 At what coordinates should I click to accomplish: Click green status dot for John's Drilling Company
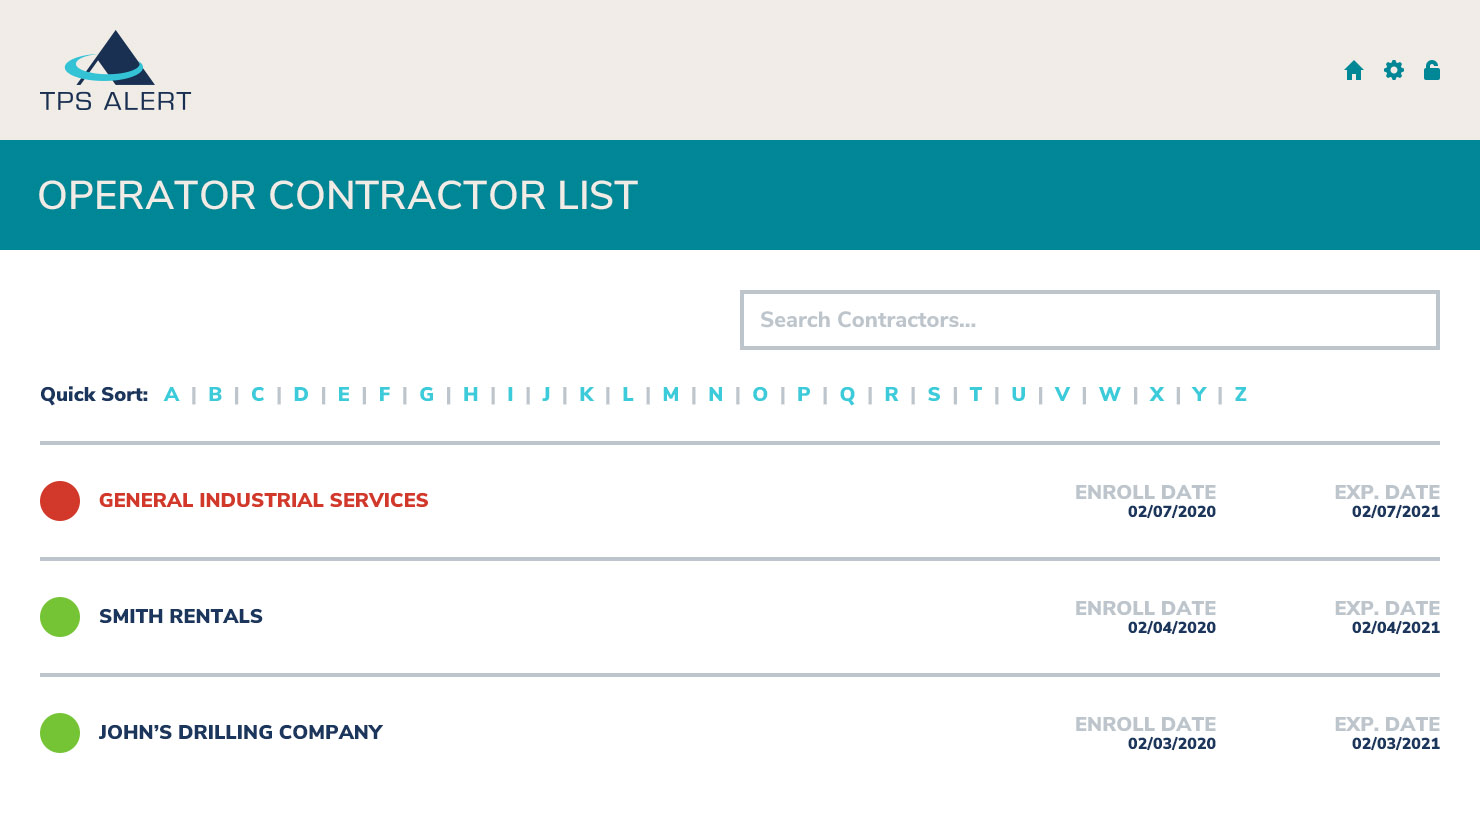pyautogui.click(x=60, y=733)
